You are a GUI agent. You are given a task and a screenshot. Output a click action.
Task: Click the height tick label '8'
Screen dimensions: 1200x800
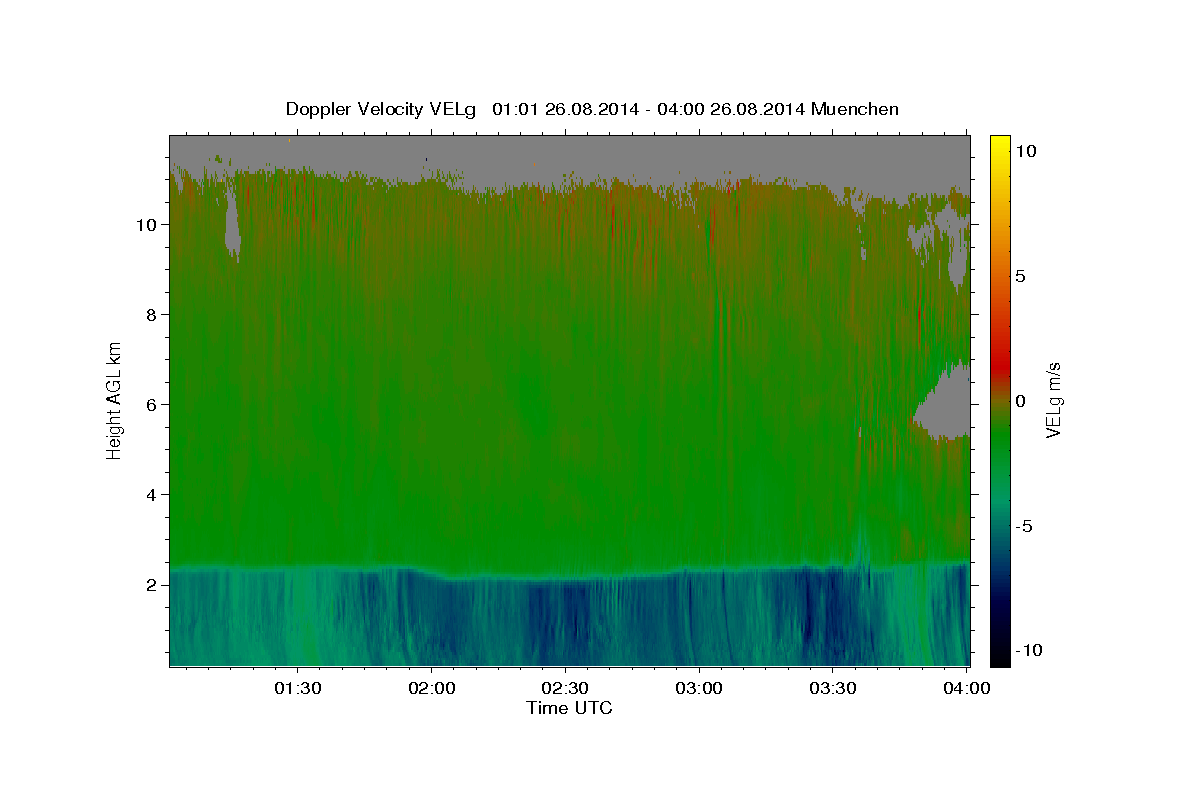pyautogui.click(x=153, y=315)
